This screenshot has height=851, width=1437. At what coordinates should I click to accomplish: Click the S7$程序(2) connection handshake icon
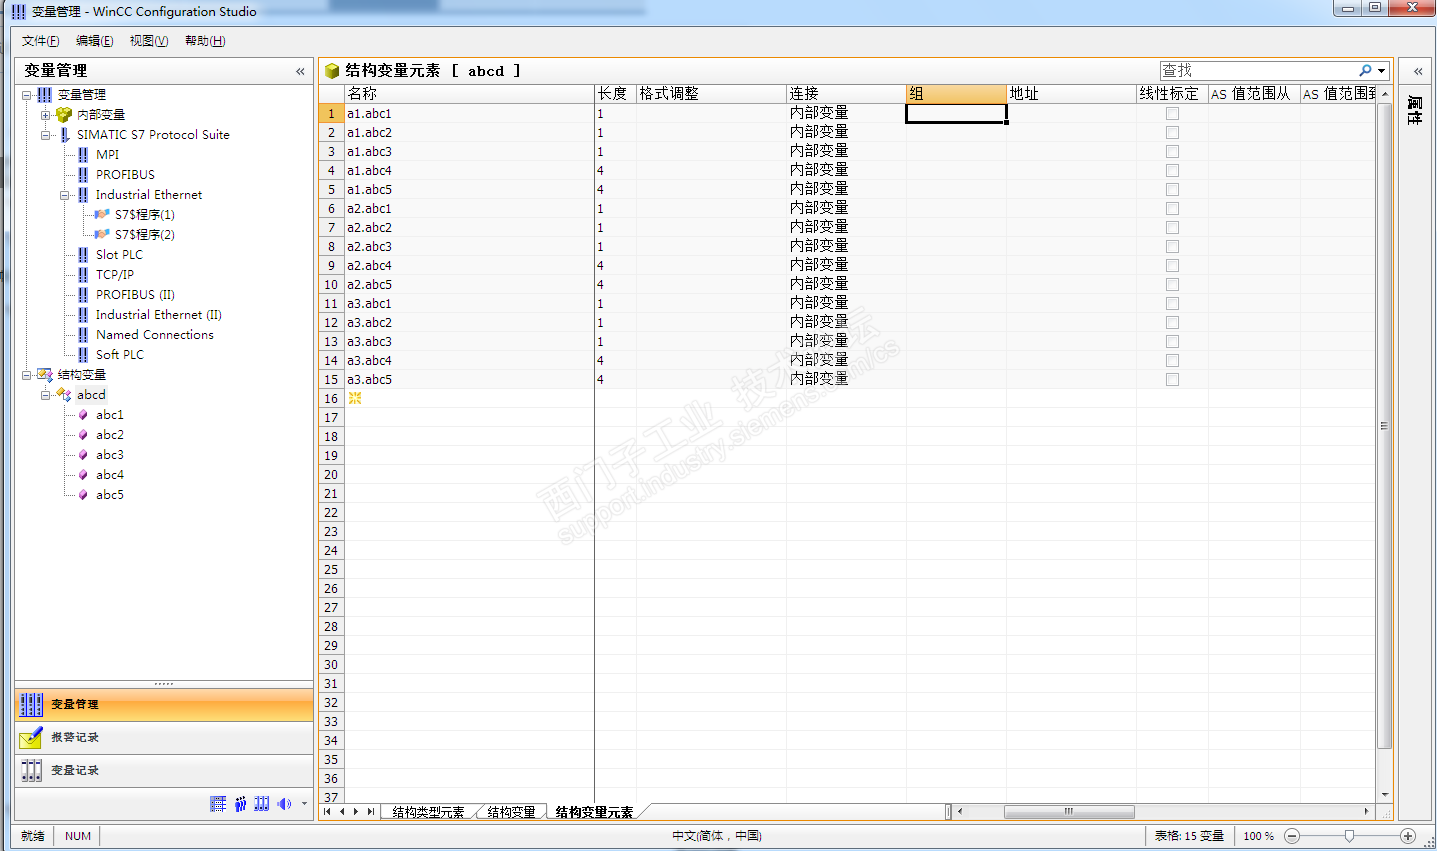click(102, 235)
